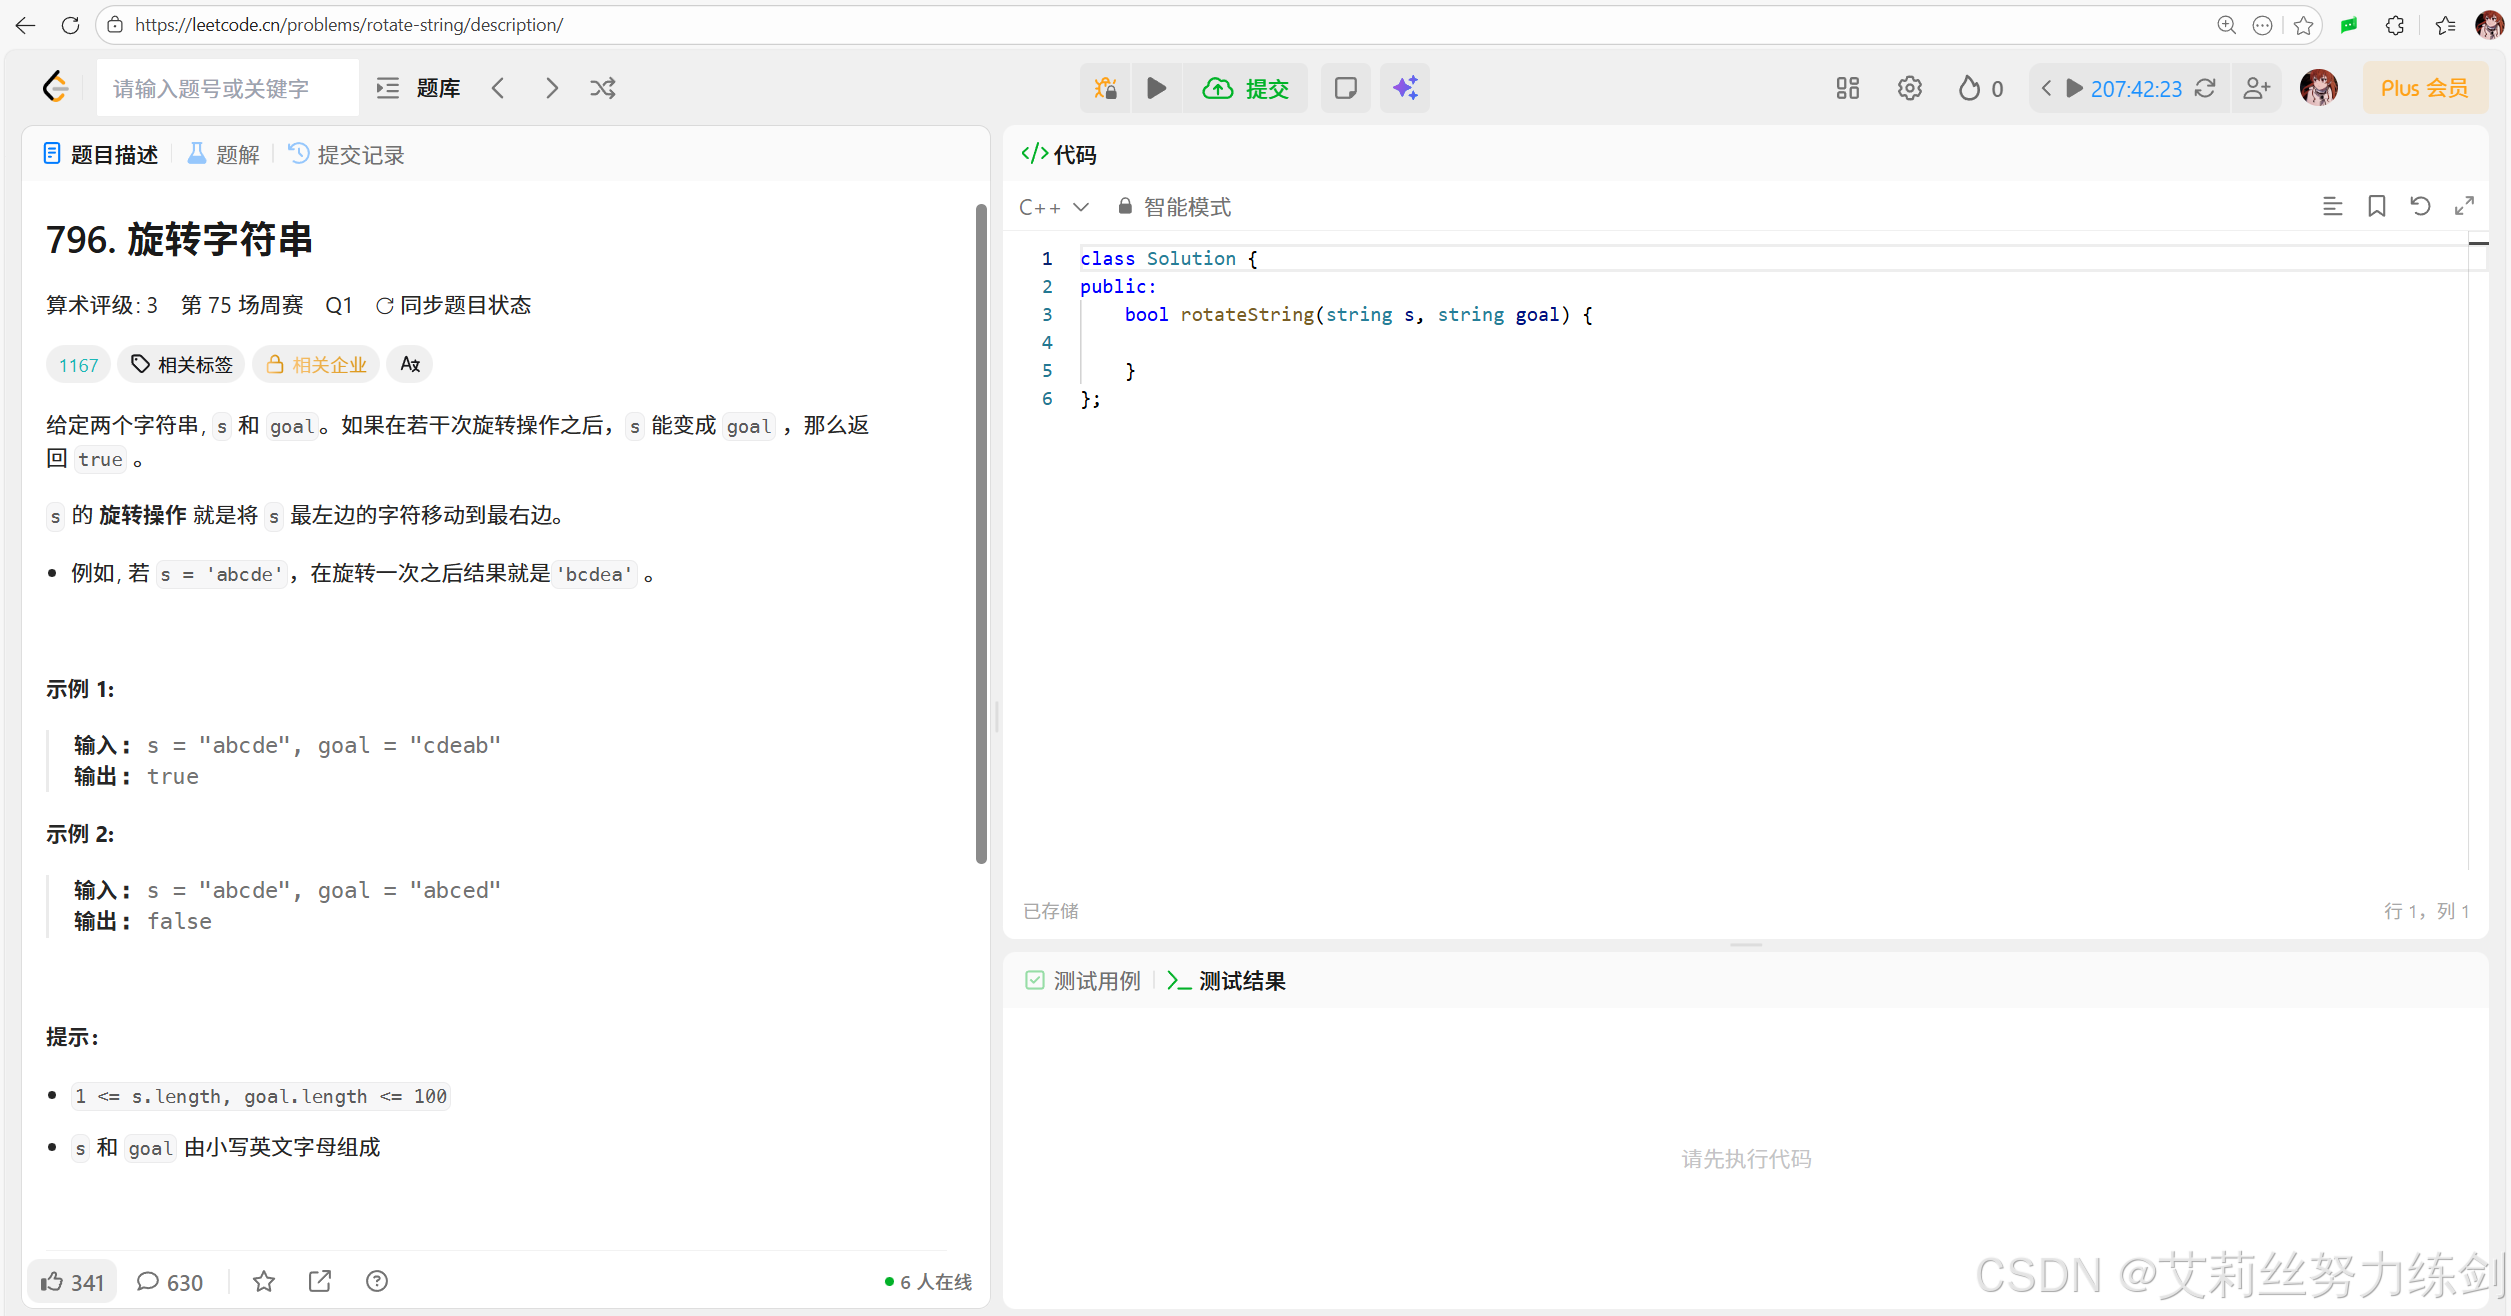Open the 测试用例 tab
The height and width of the screenshot is (1316, 2511).
(x=1084, y=981)
